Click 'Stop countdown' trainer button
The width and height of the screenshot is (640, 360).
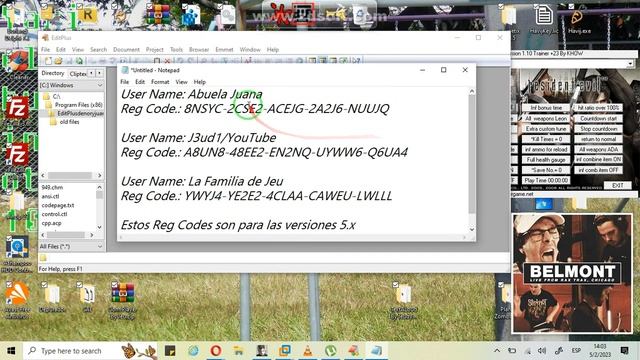click(598, 129)
